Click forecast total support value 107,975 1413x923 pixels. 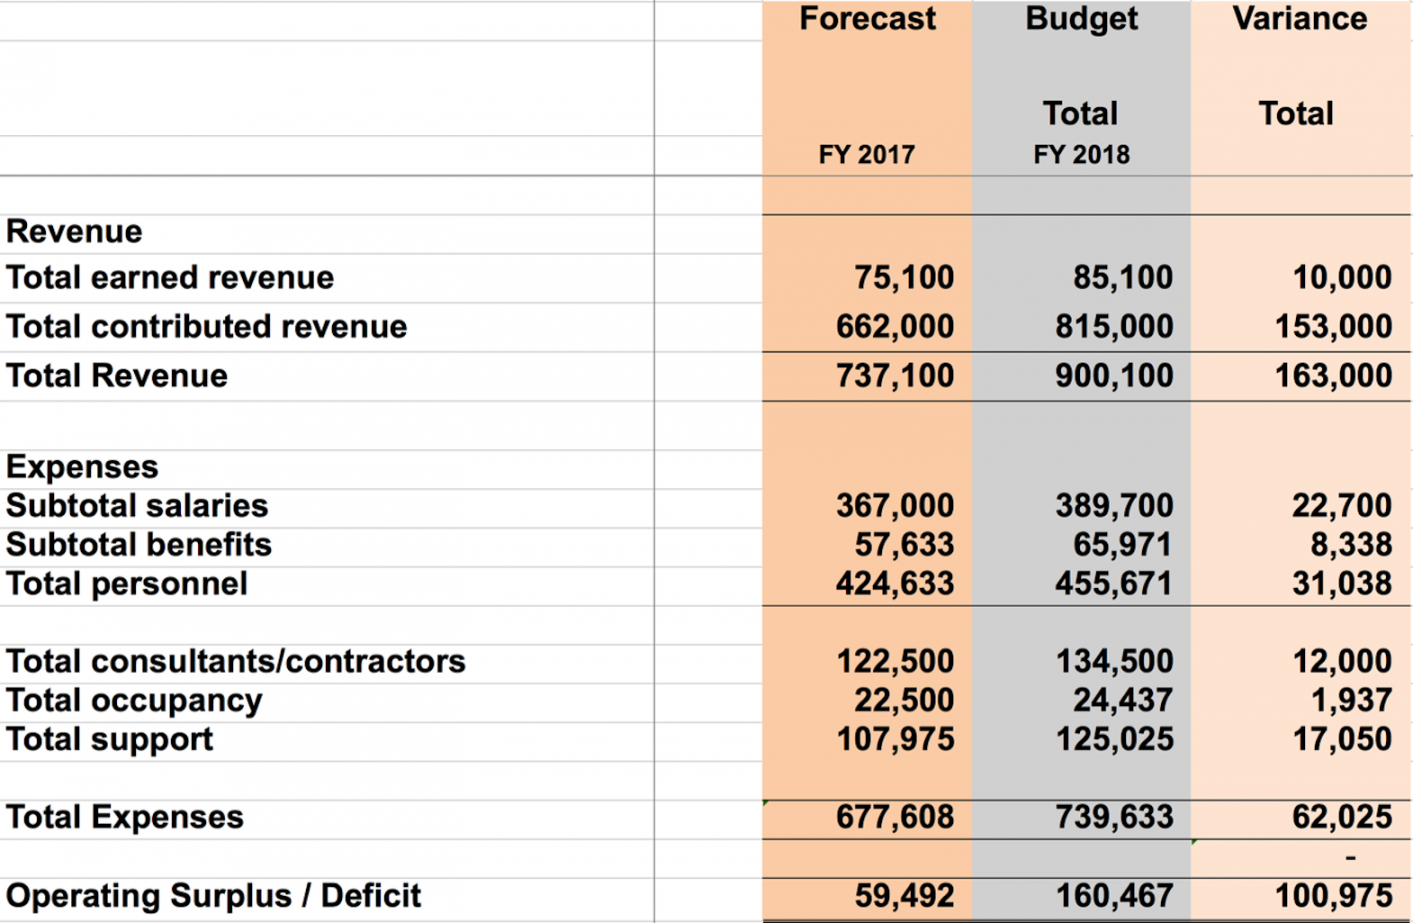point(894,740)
